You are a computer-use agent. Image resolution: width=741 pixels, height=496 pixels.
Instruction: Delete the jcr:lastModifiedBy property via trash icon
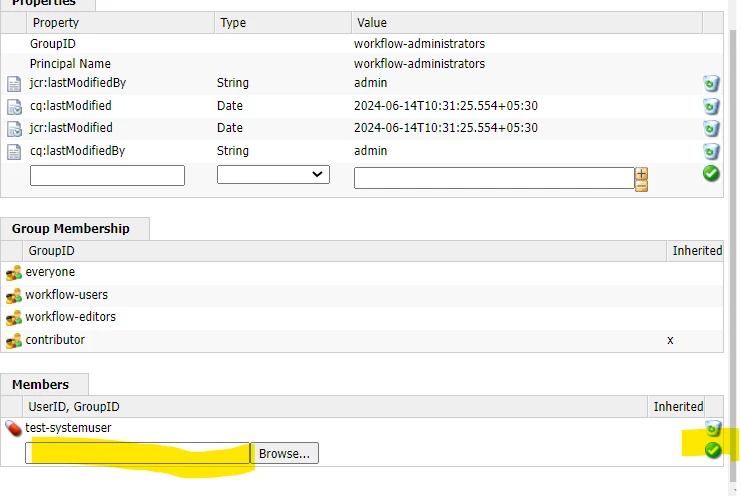click(711, 84)
